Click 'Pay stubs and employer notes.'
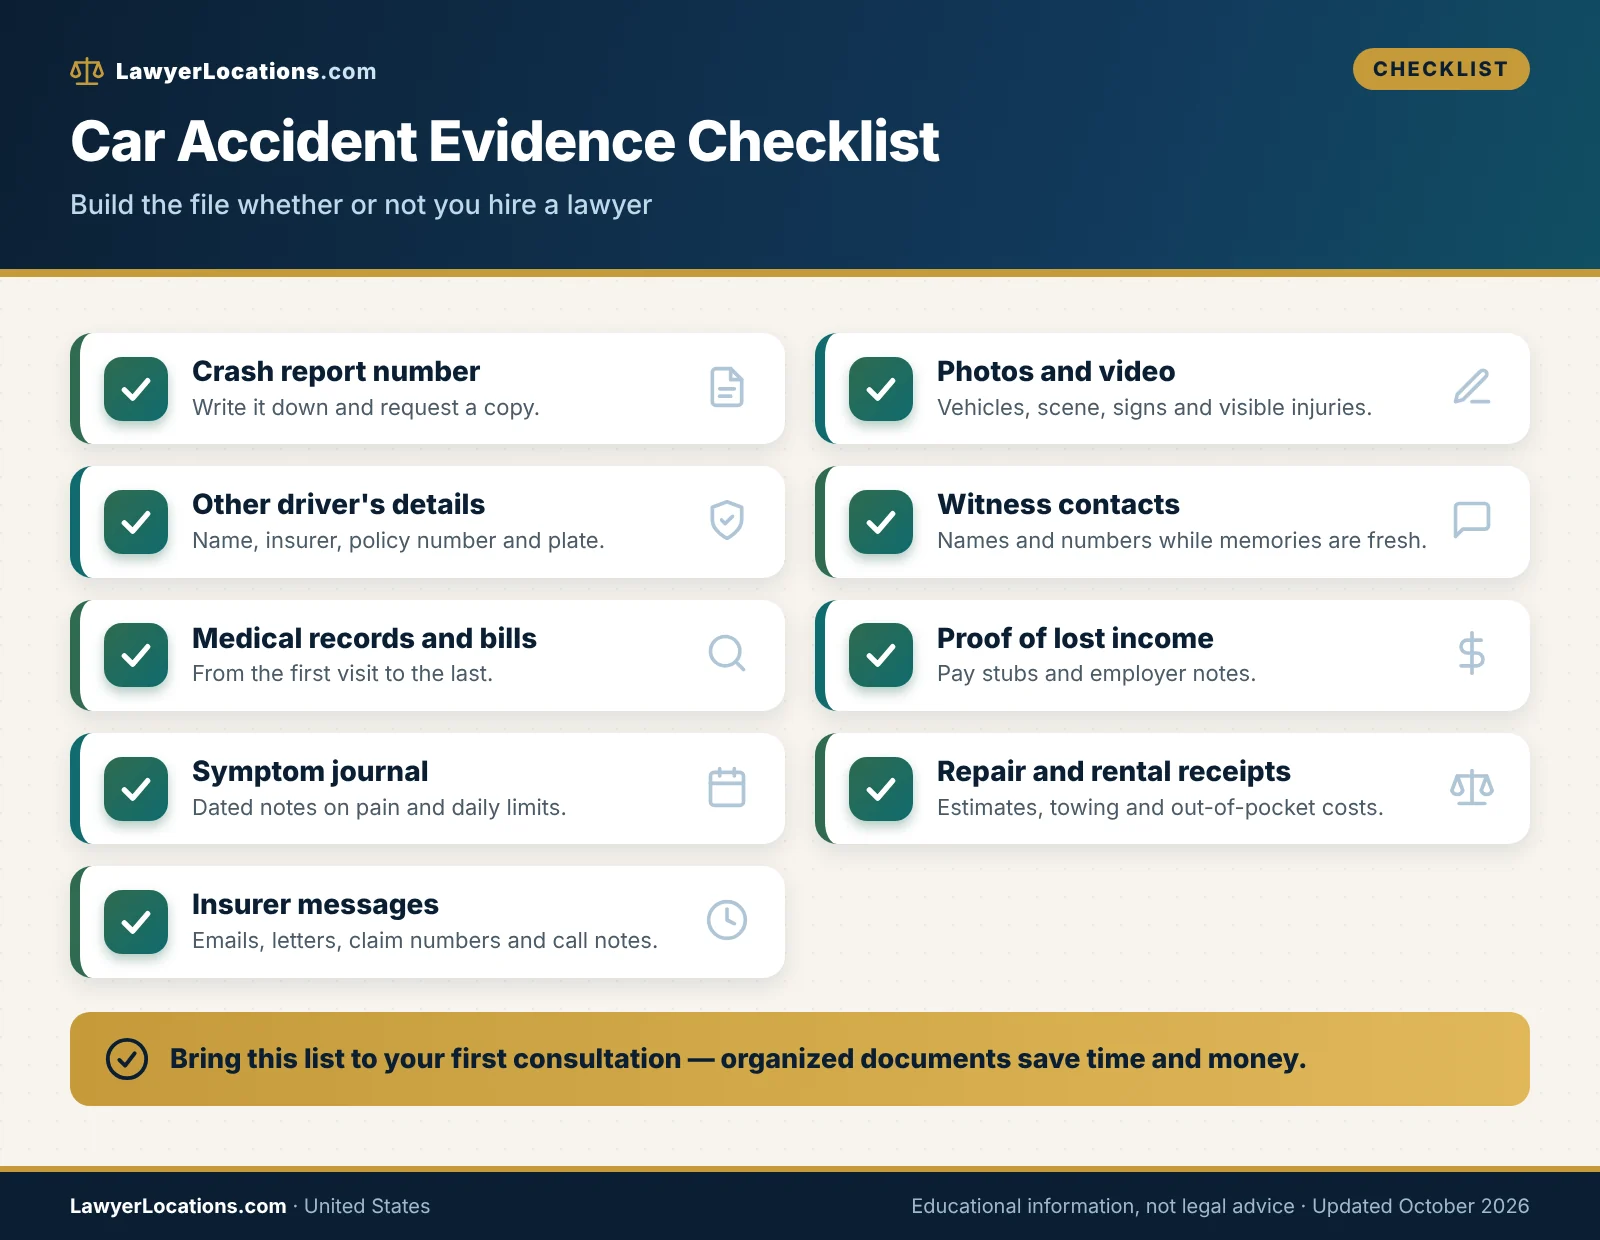Screen dimensions: 1600x1240 pyautogui.click(x=1097, y=674)
